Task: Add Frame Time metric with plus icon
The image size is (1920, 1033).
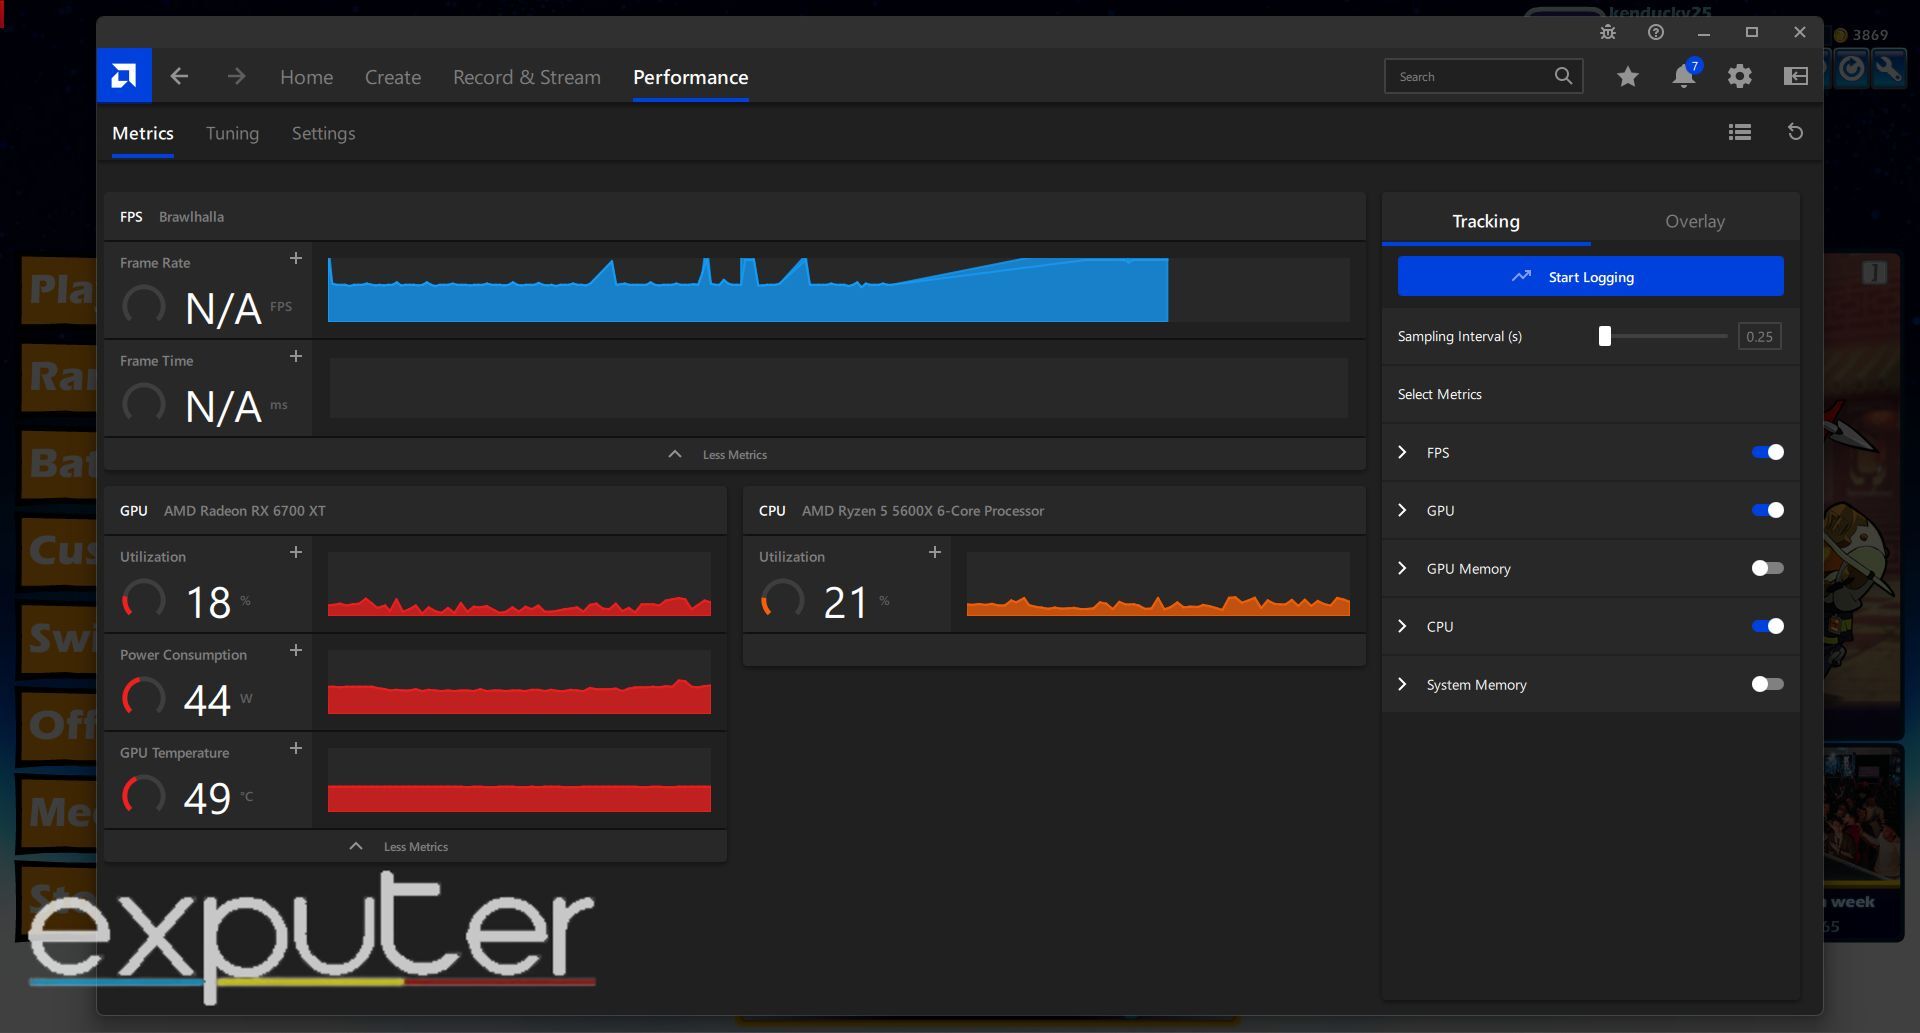Action: [x=296, y=356]
